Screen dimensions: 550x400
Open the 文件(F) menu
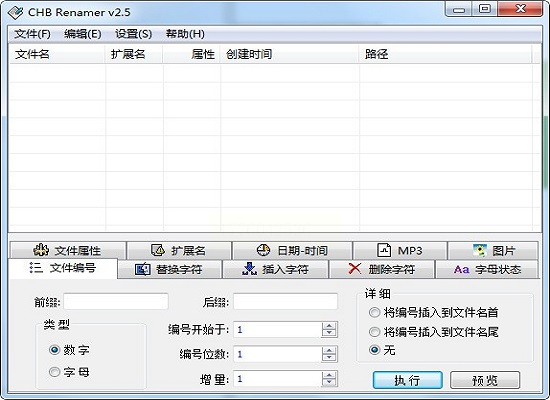pyautogui.click(x=32, y=34)
